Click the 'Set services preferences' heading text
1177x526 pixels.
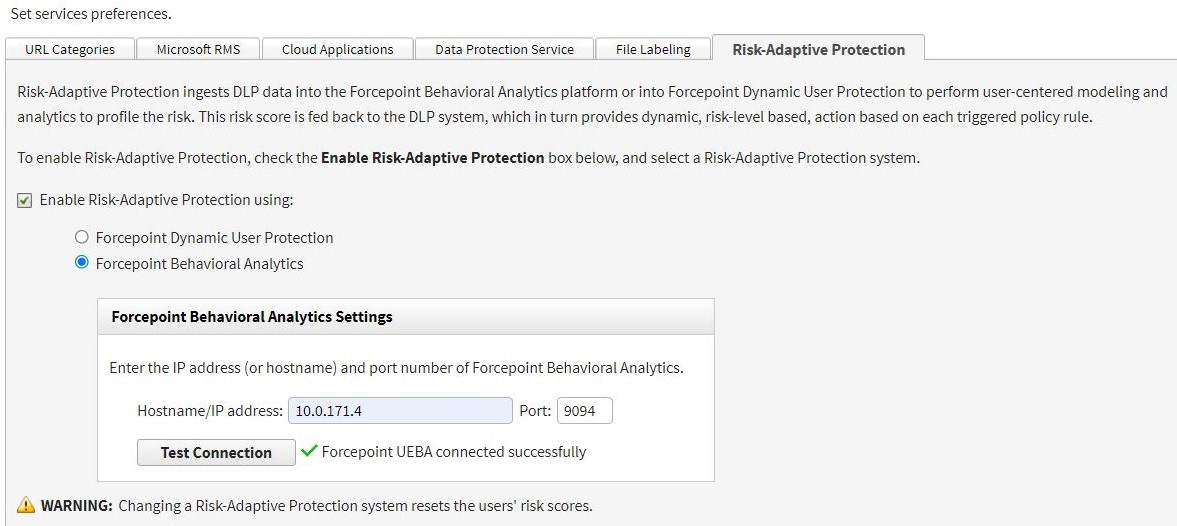(91, 14)
